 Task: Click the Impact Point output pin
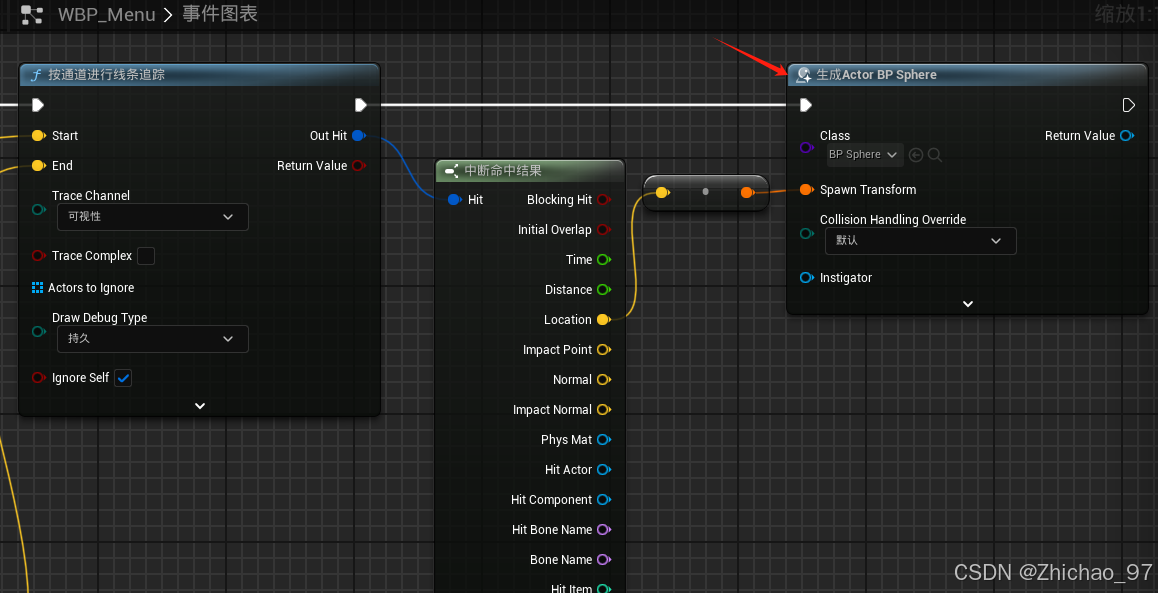tap(603, 349)
